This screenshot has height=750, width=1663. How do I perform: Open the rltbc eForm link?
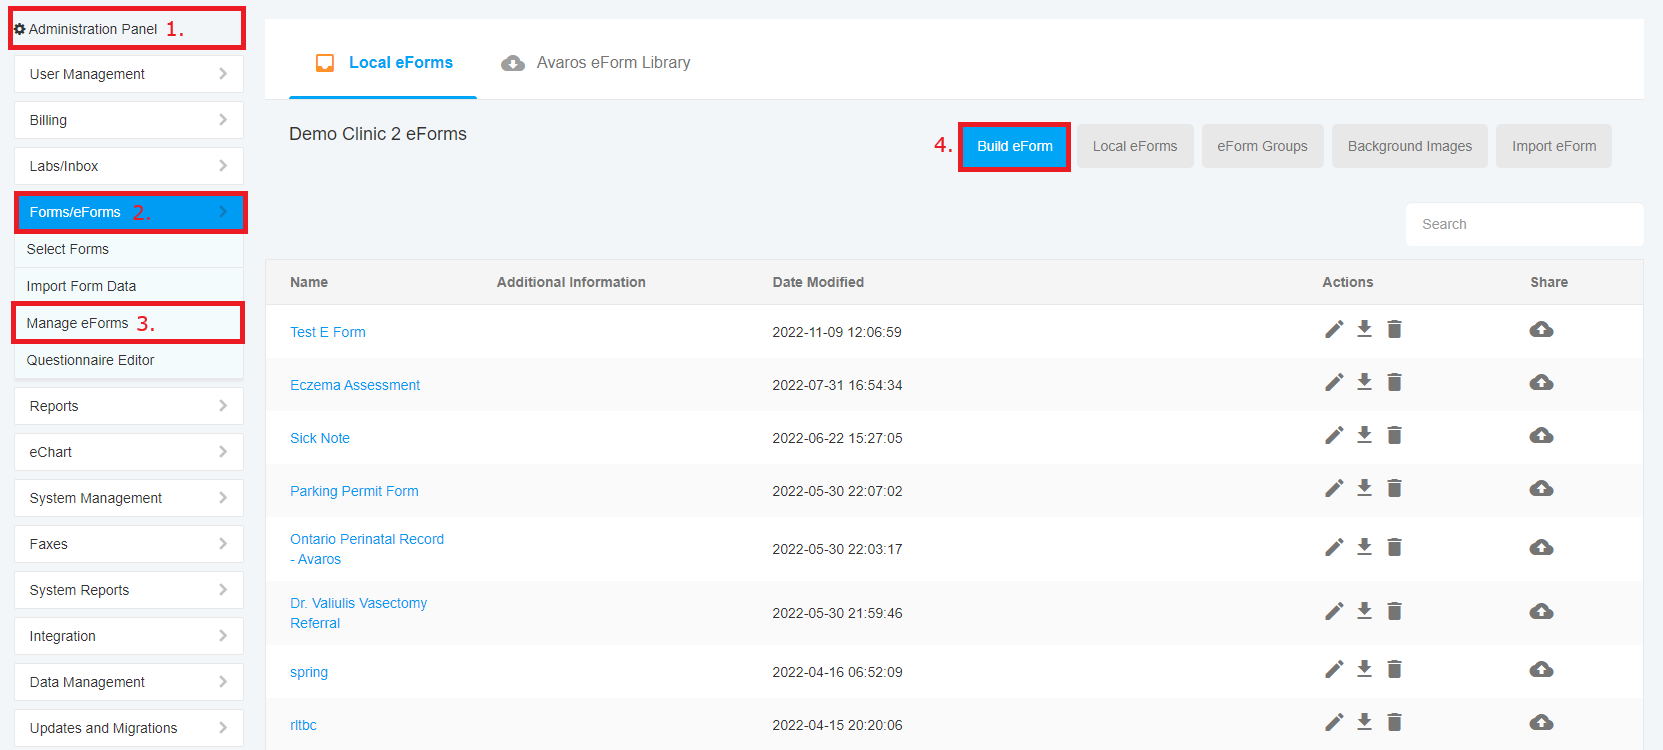[303, 725]
